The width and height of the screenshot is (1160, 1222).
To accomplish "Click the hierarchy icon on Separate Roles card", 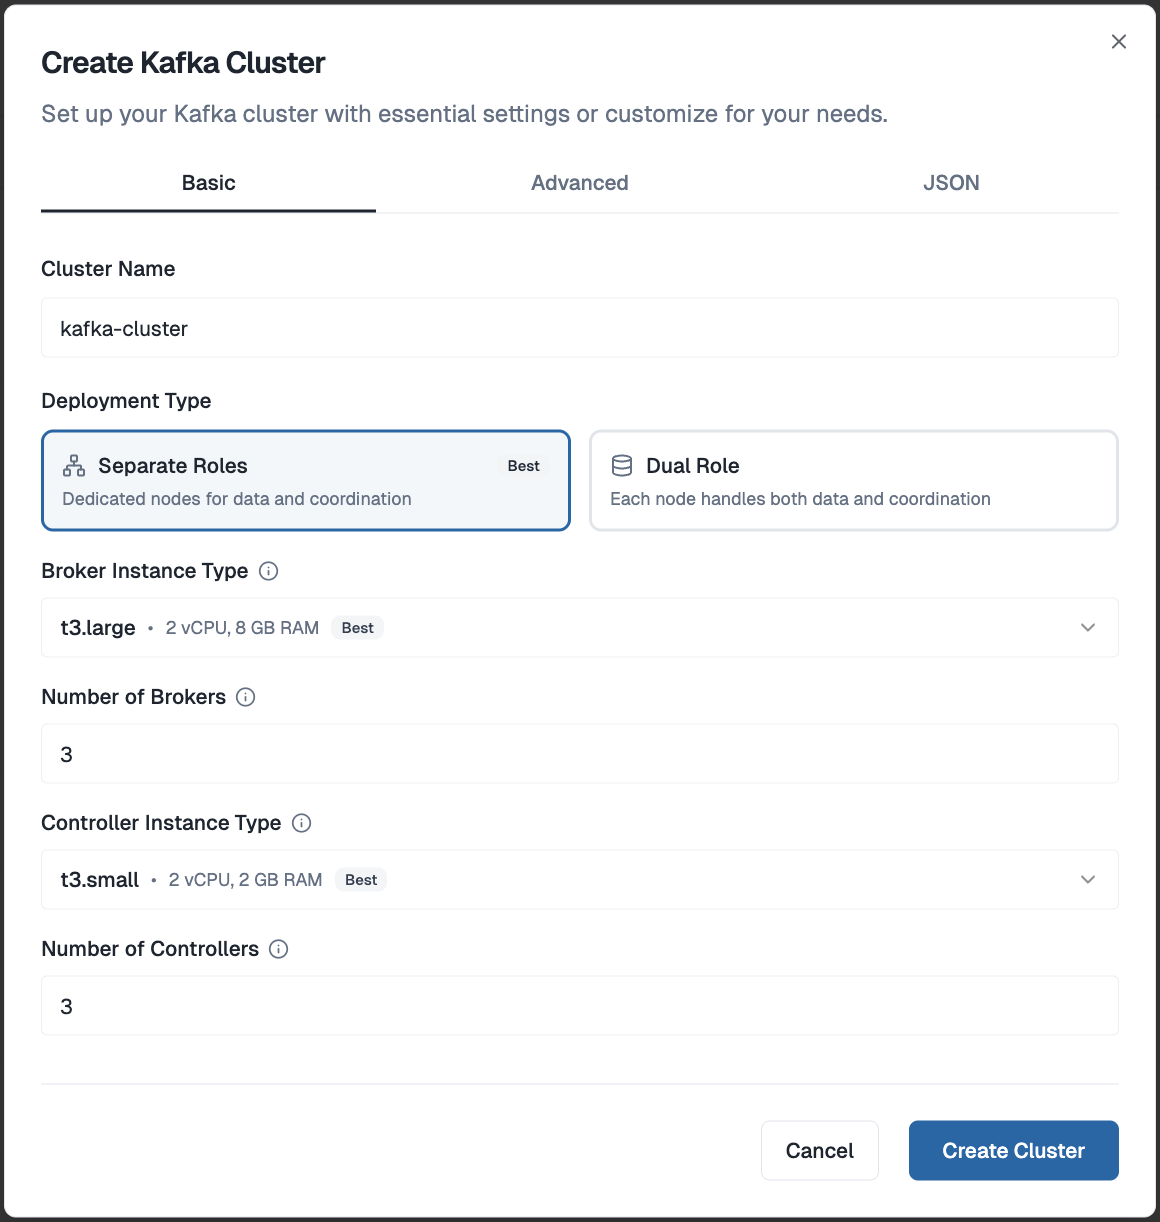I will pos(71,465).
